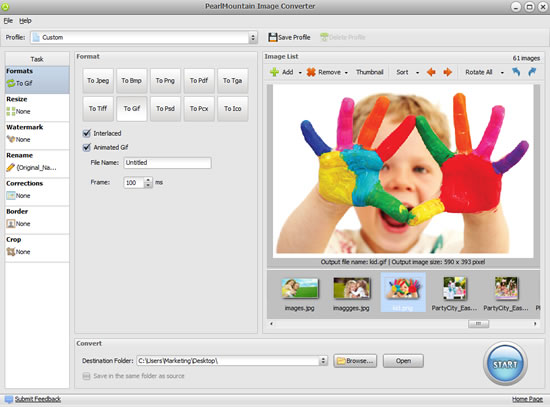Select the images.jpg thumbnail

[x=300, y=293]
